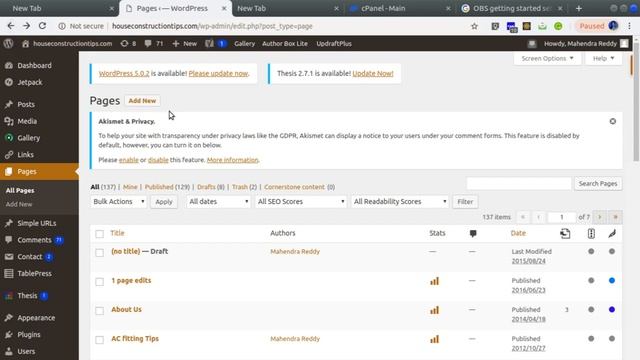This screenshot has width=640, height=360.
Task: Check the About Us row checkbox
Action: click(100, 310)
